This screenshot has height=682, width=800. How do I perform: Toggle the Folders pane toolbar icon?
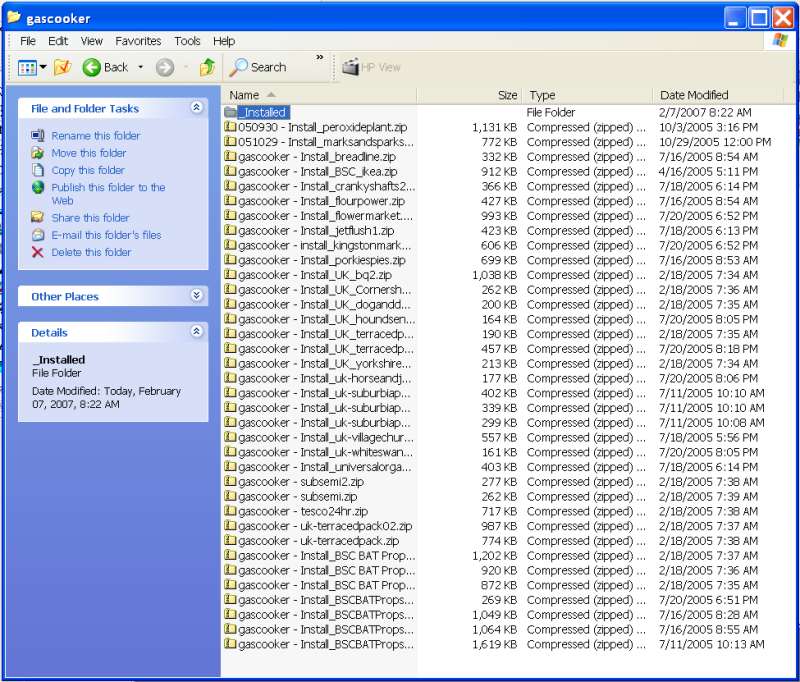62,67
